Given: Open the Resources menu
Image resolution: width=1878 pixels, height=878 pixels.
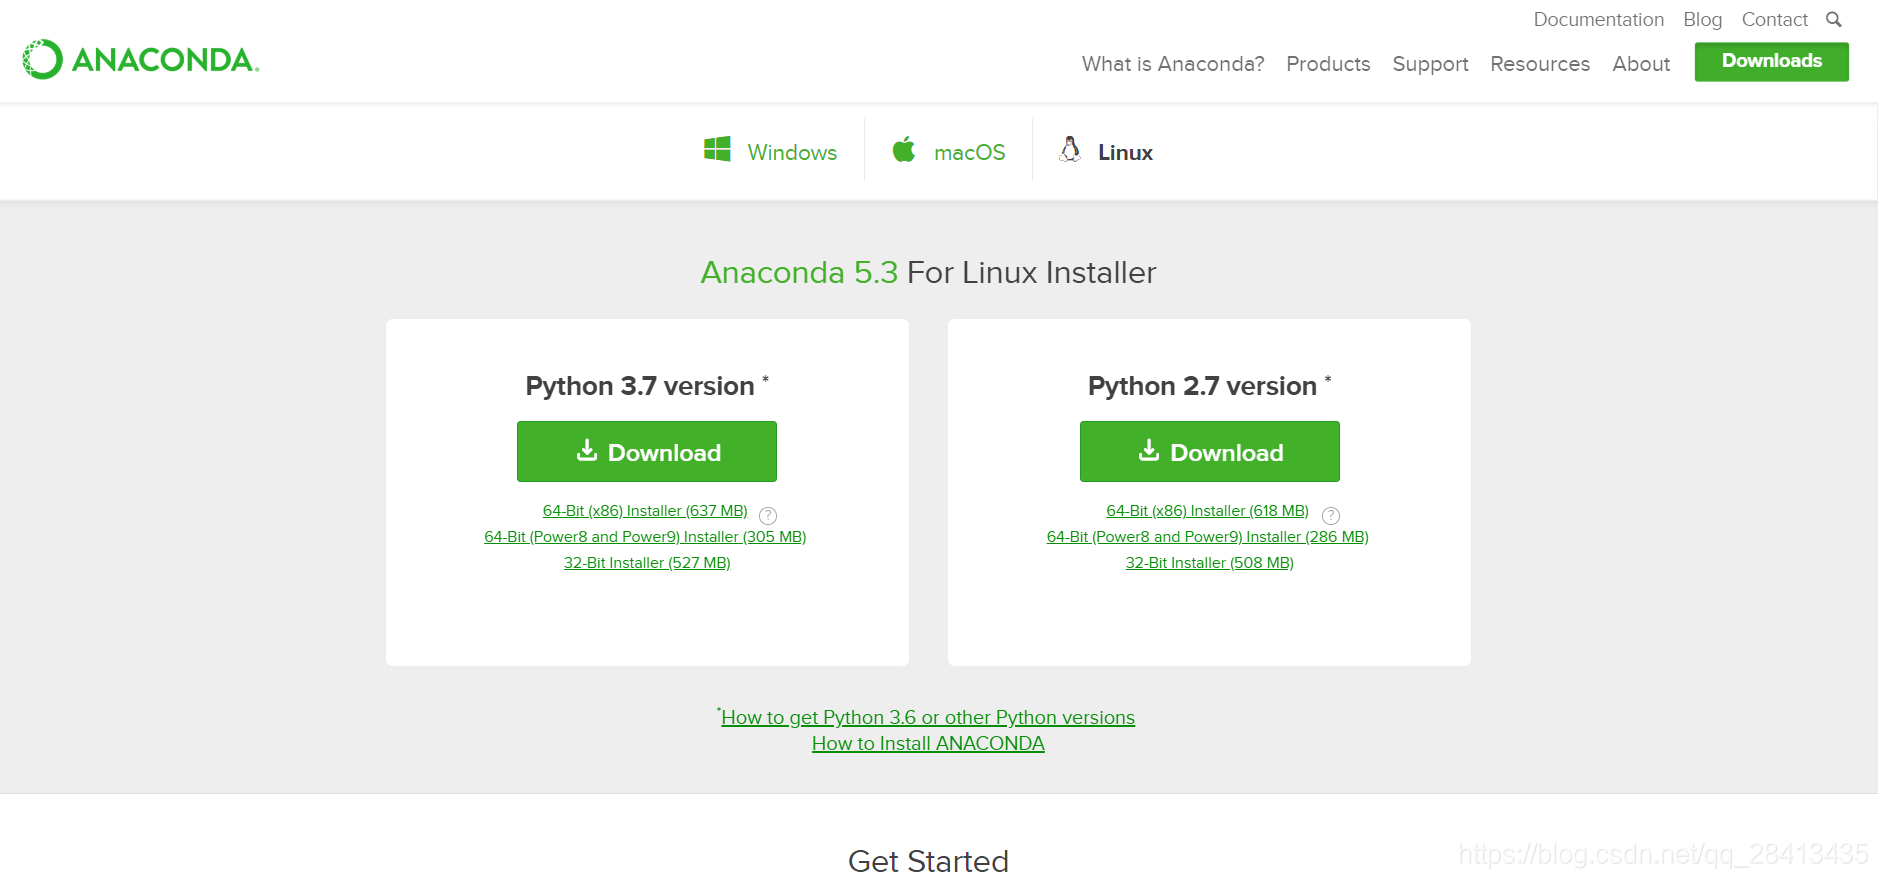Looking at the screenshot, I should [x=1540, y=64].
